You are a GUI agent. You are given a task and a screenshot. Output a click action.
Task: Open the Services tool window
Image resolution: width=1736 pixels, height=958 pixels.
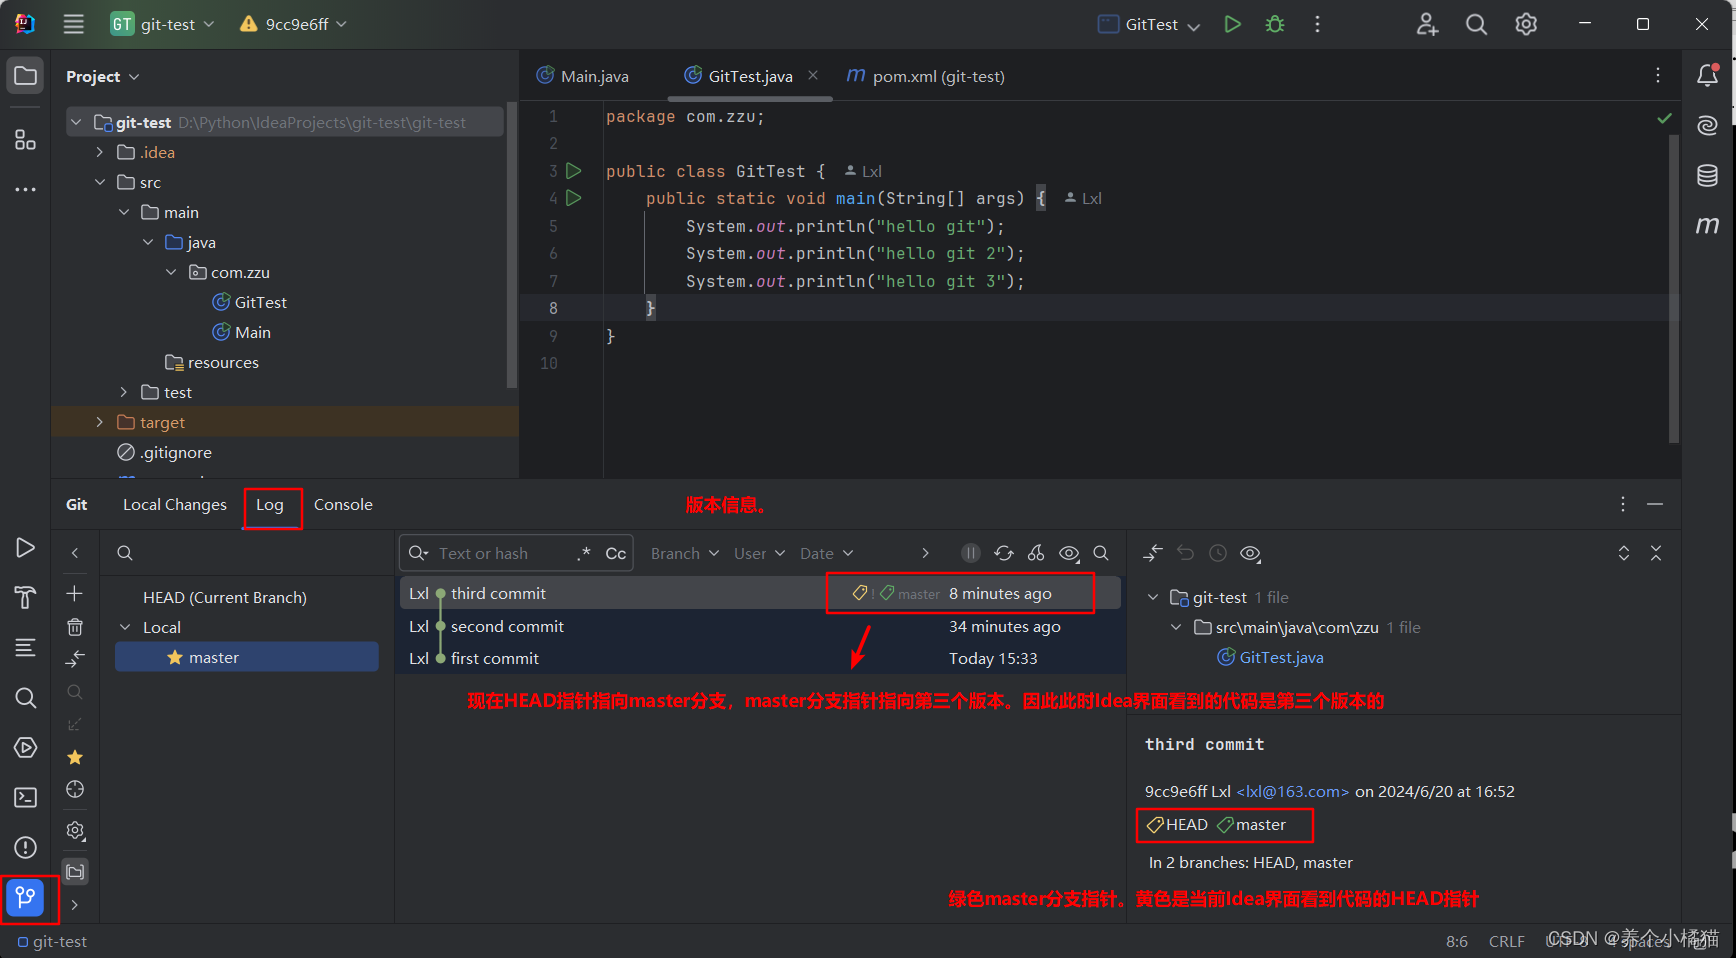(25, 747)
